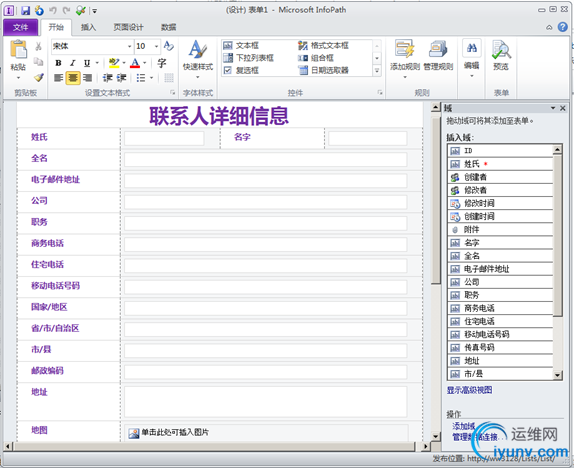This screenshot has width=574, height=468.
Task: Open the 宋体 font name dropdown
Action: point(129,46)
